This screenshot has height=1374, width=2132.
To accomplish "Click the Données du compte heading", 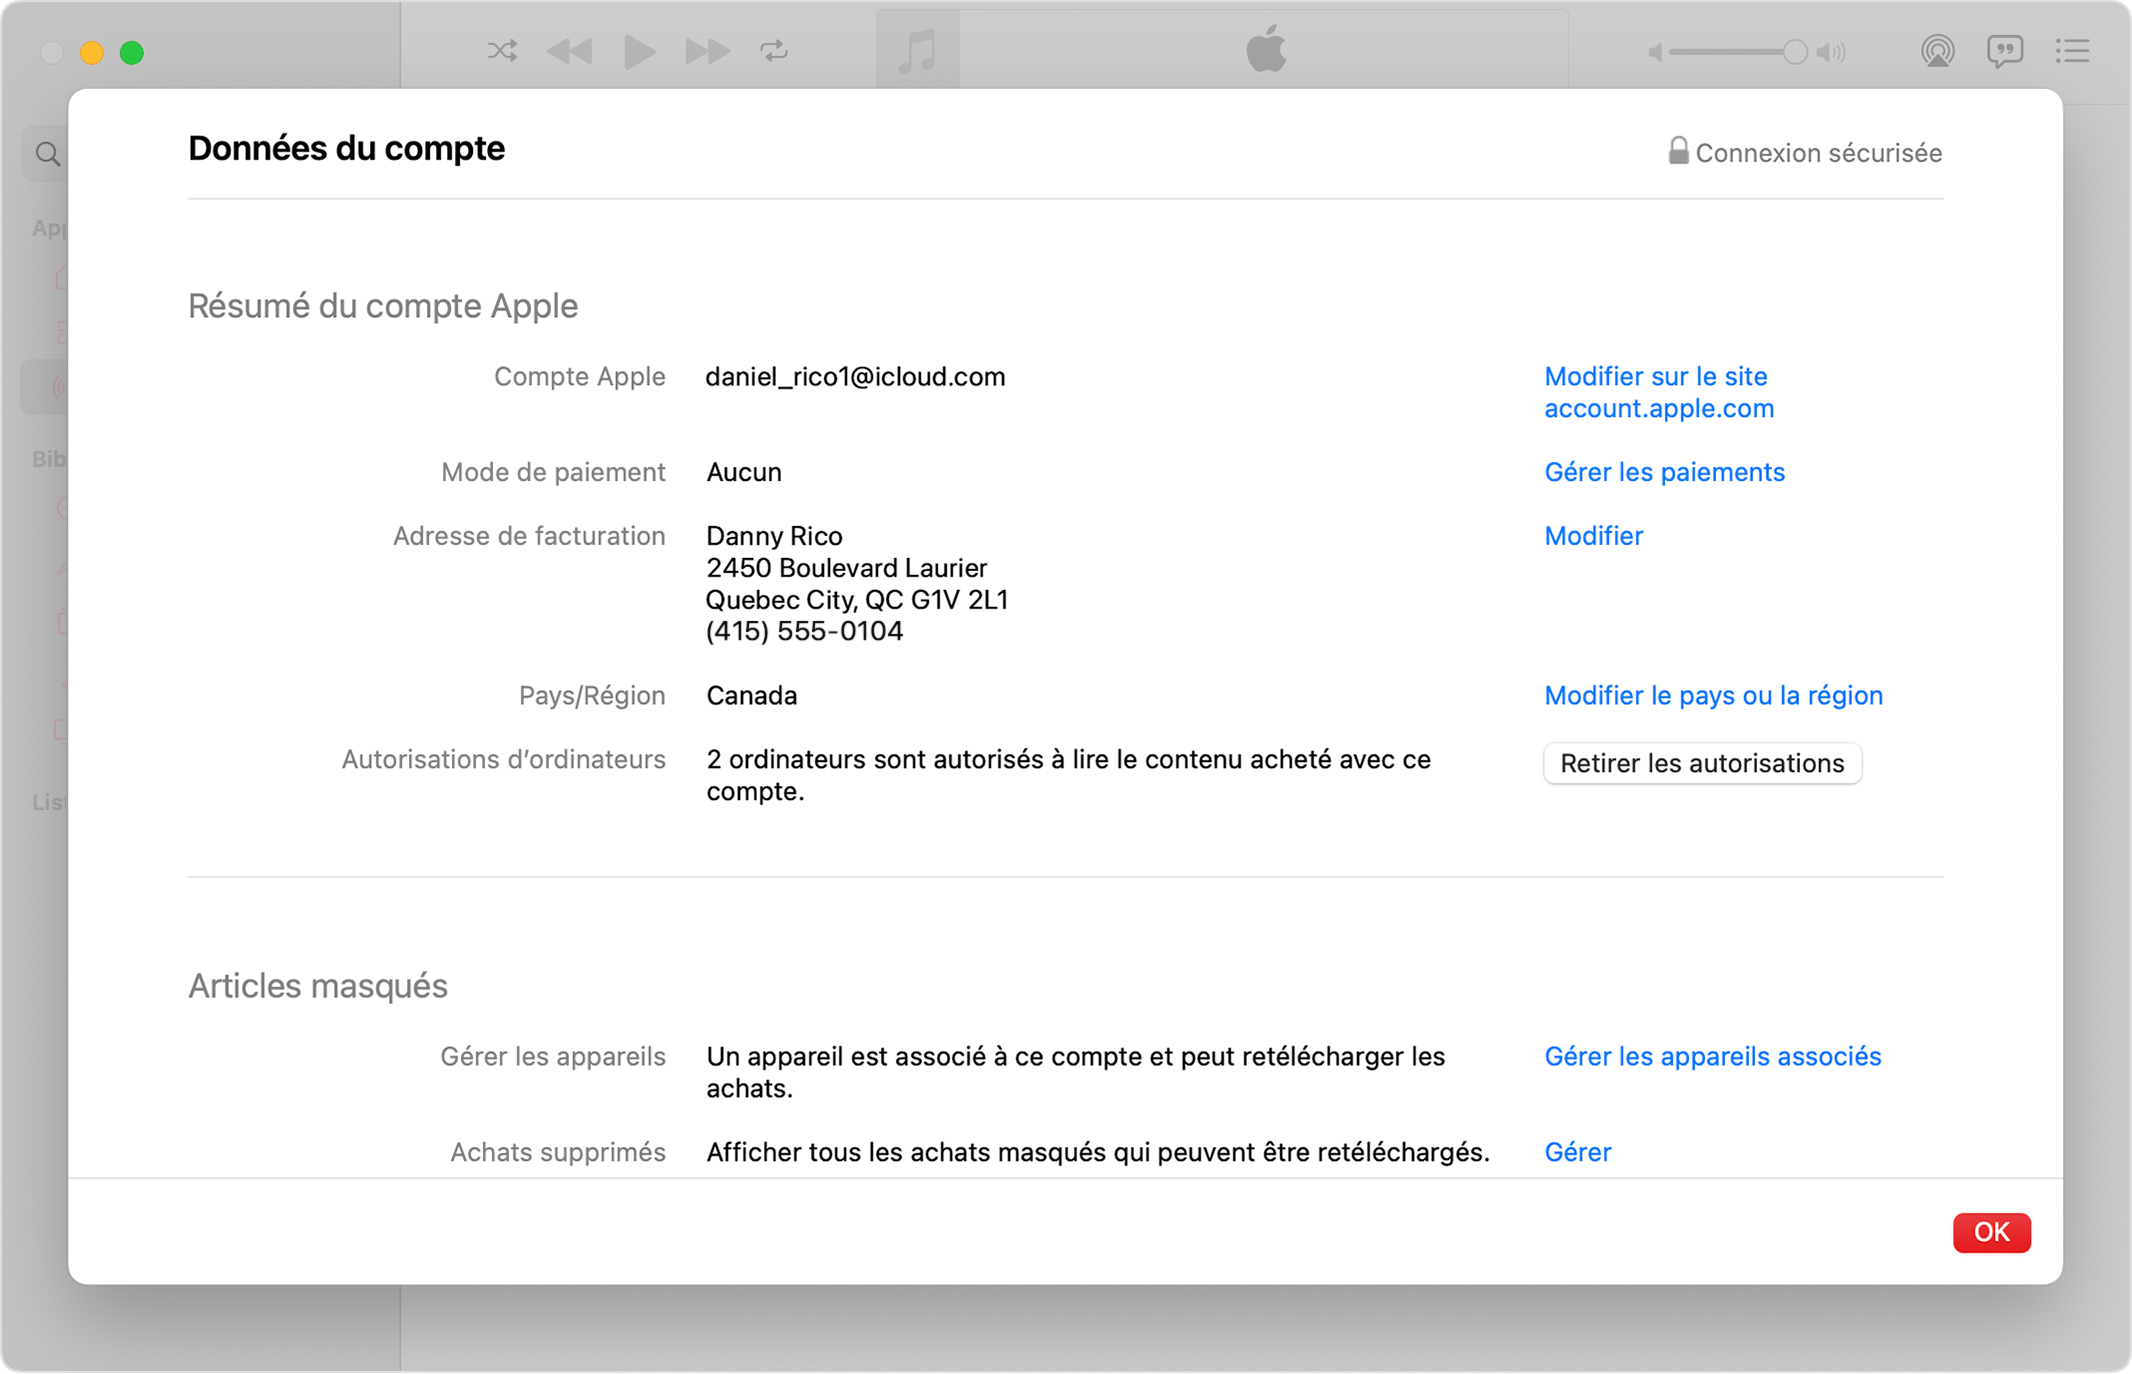I will tap(346, 148).
